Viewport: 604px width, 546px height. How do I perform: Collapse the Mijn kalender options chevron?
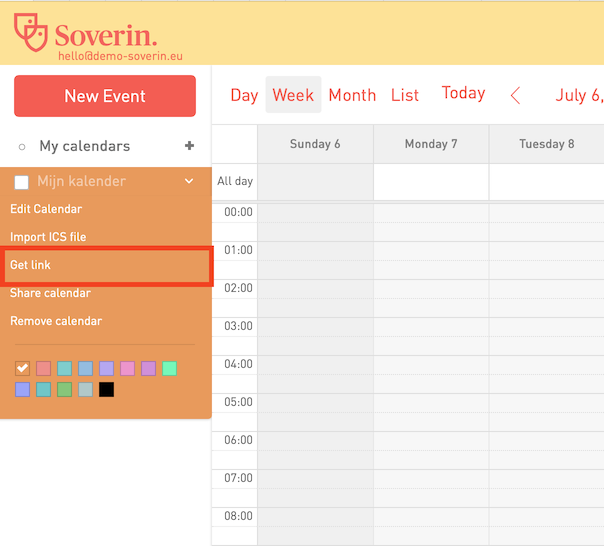tap(189, 181)
